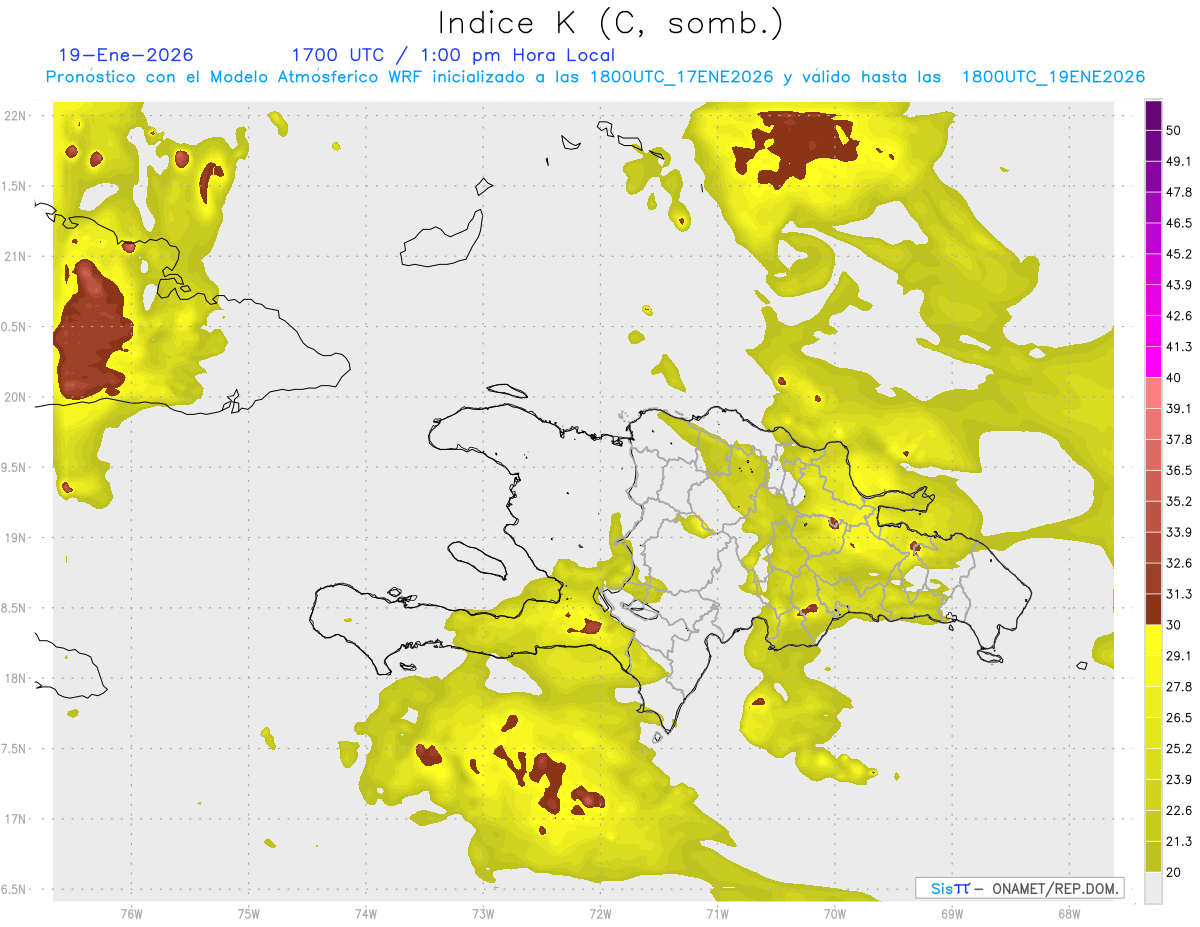
Task: Click legend value '45.2'
Action: [x=1179, y=254]
